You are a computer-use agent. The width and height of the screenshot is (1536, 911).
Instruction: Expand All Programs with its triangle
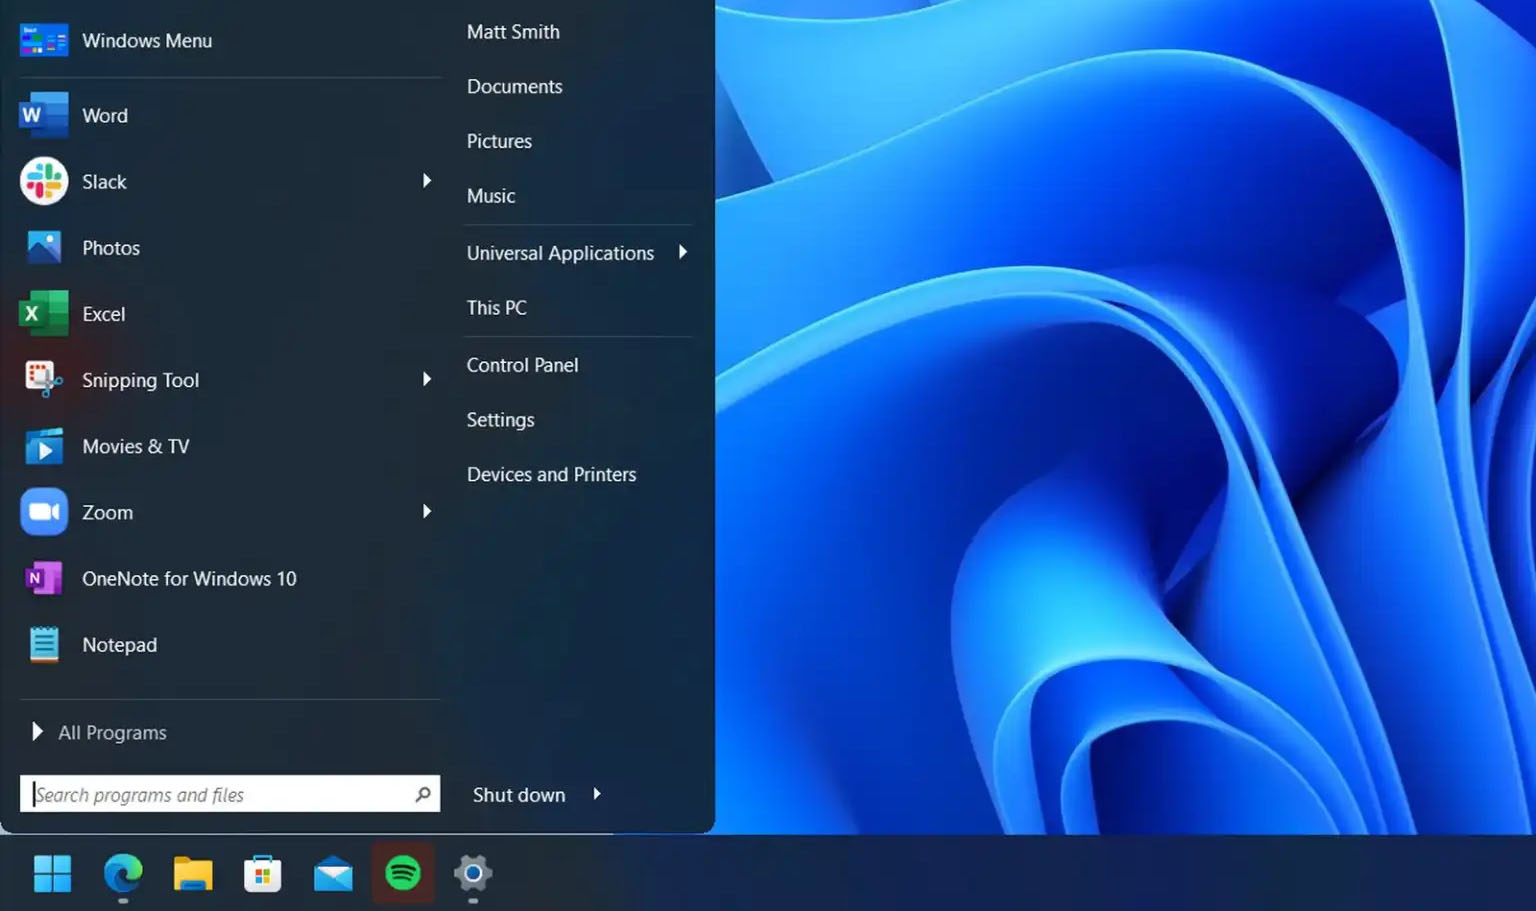[x=37, y=732]
